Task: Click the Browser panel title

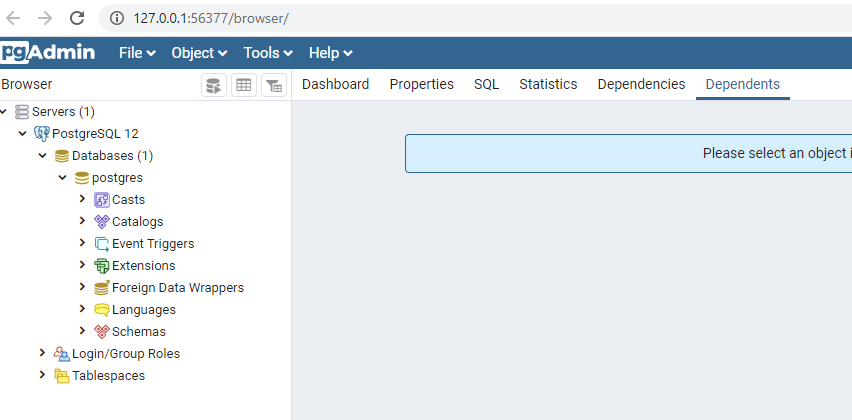Action: tap(27, 84)
